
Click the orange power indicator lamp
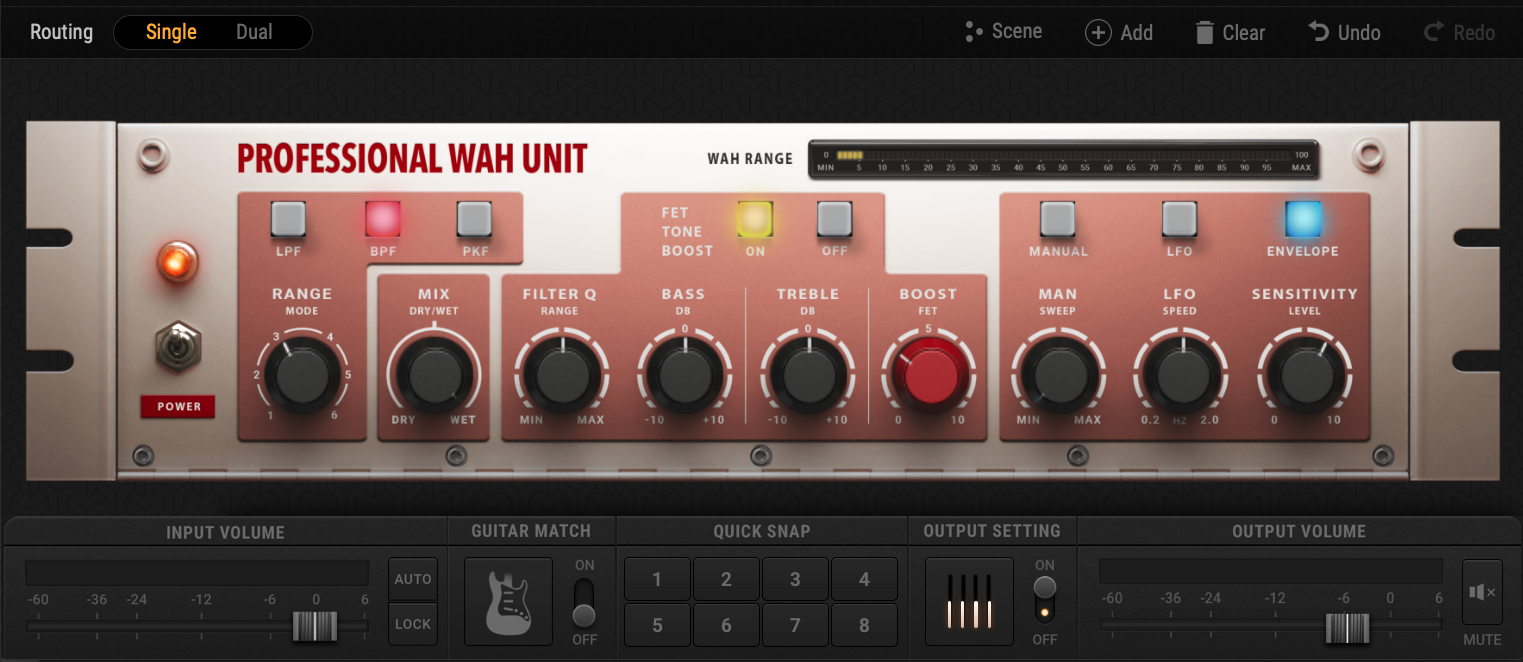coord(177,262)
